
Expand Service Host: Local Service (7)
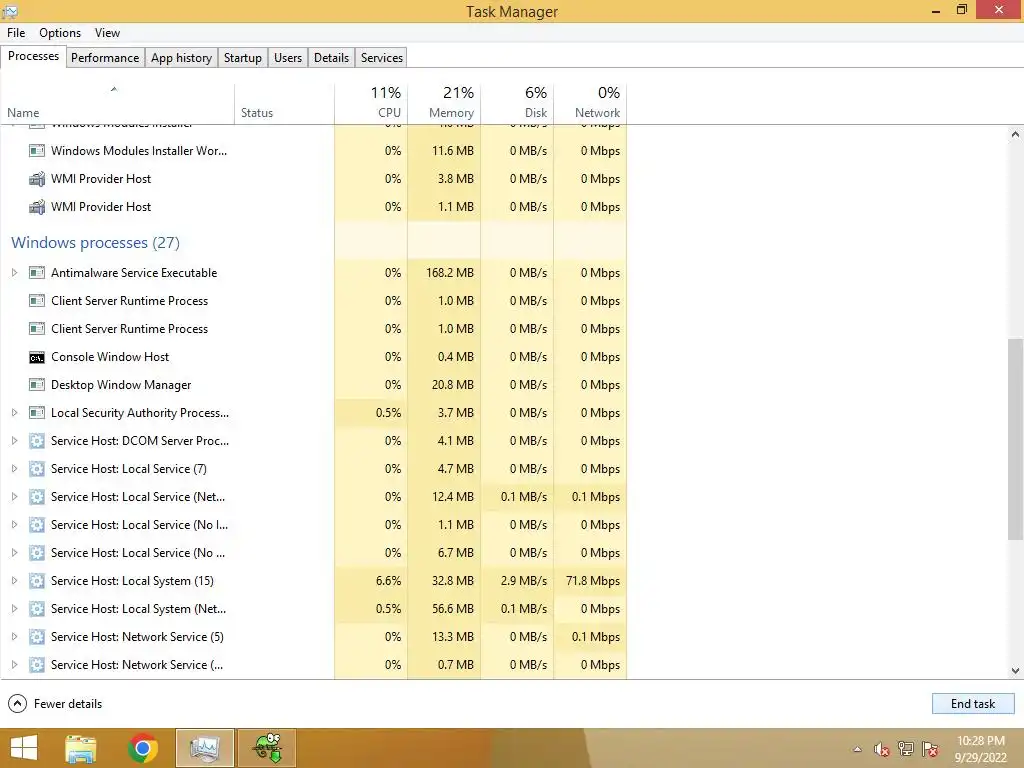coord(14,470)
